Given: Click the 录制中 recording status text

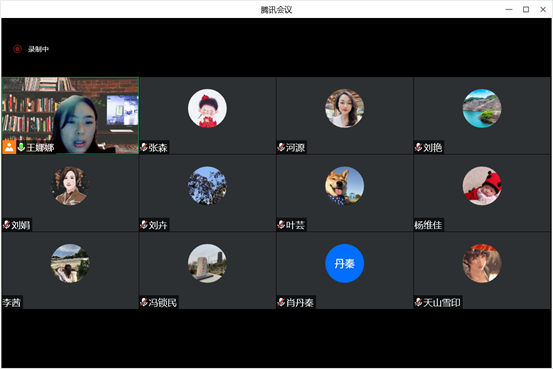Looking at the screenshot, I should tap(38, 49).
